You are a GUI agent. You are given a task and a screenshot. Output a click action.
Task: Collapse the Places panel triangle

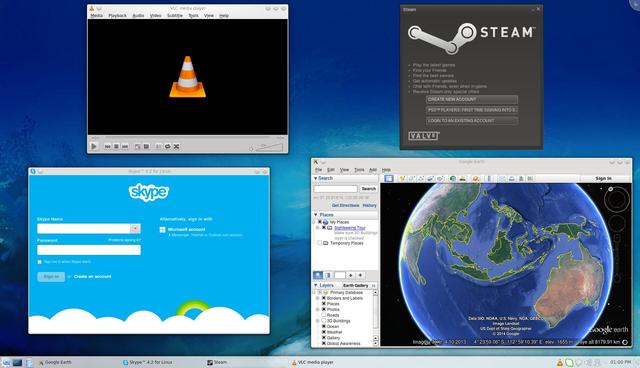click(316, 215)
